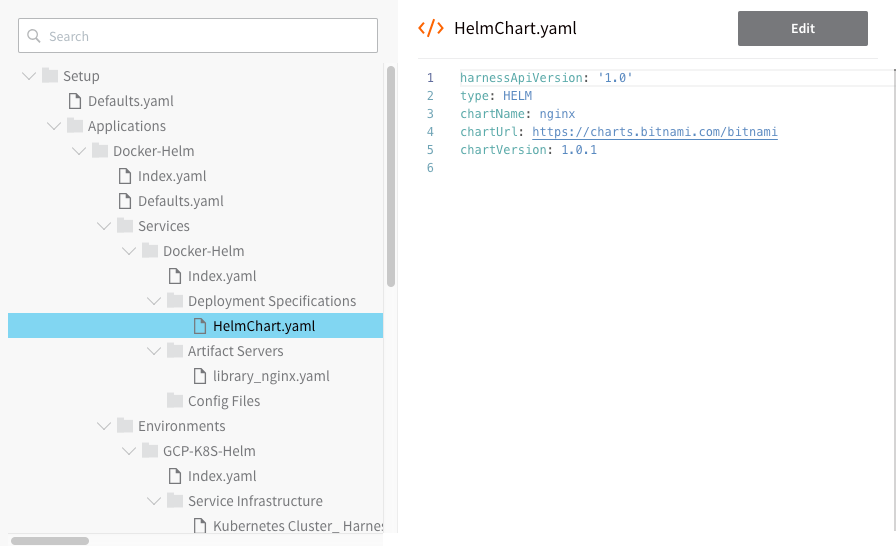Image resolution: width=896 pixels, height=546 pixels.
Task: Click the file icon of Kubernetes Cluster row
Action: point(199,525)
